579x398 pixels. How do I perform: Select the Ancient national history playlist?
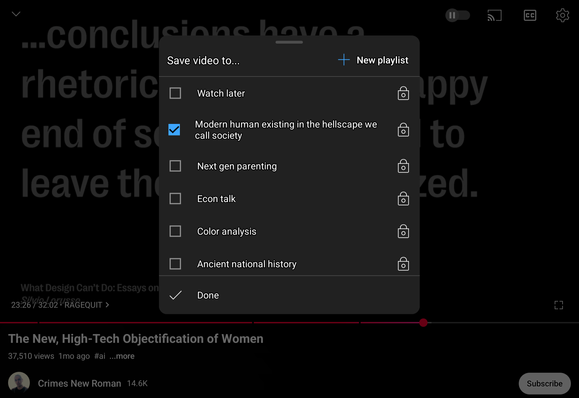click(289, 264)
